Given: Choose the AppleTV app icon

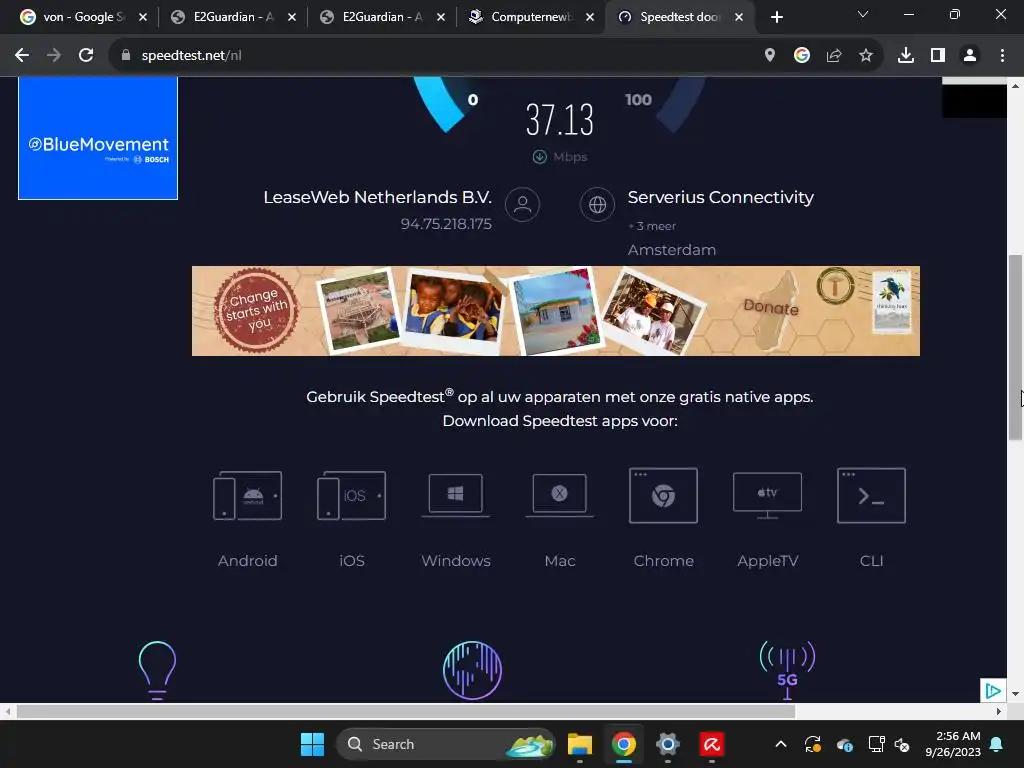Looking at the screenshot, I should [x=767, y=495].
